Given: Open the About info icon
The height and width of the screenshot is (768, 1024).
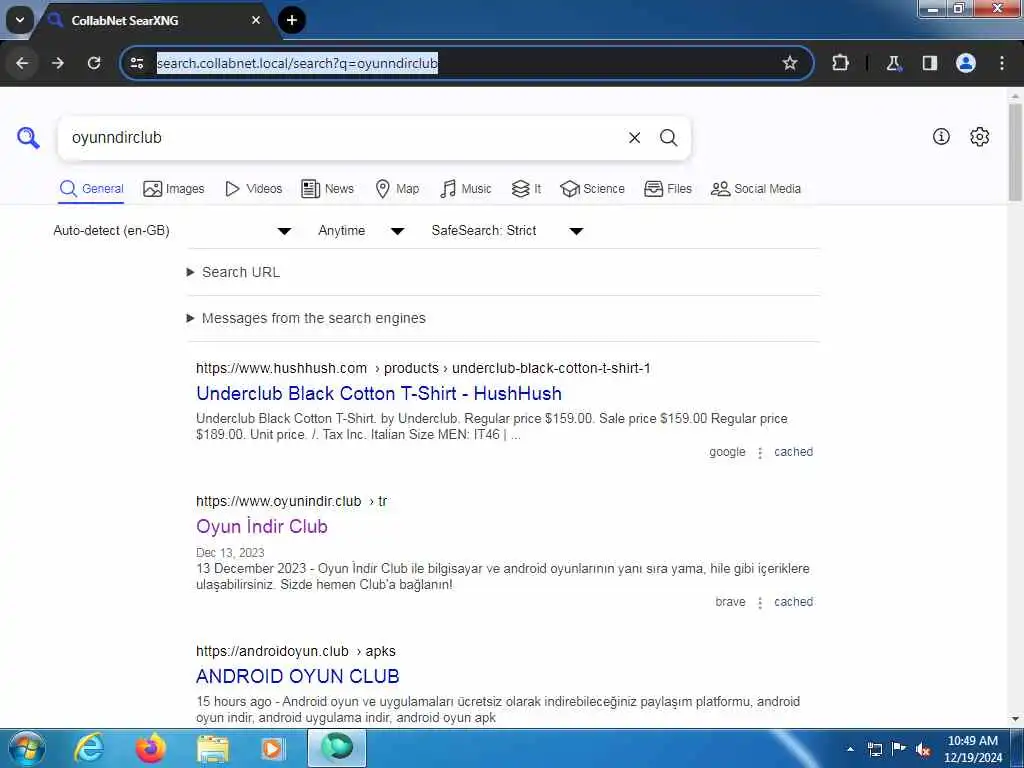Looking at the screenshot, I should point(941,136).
